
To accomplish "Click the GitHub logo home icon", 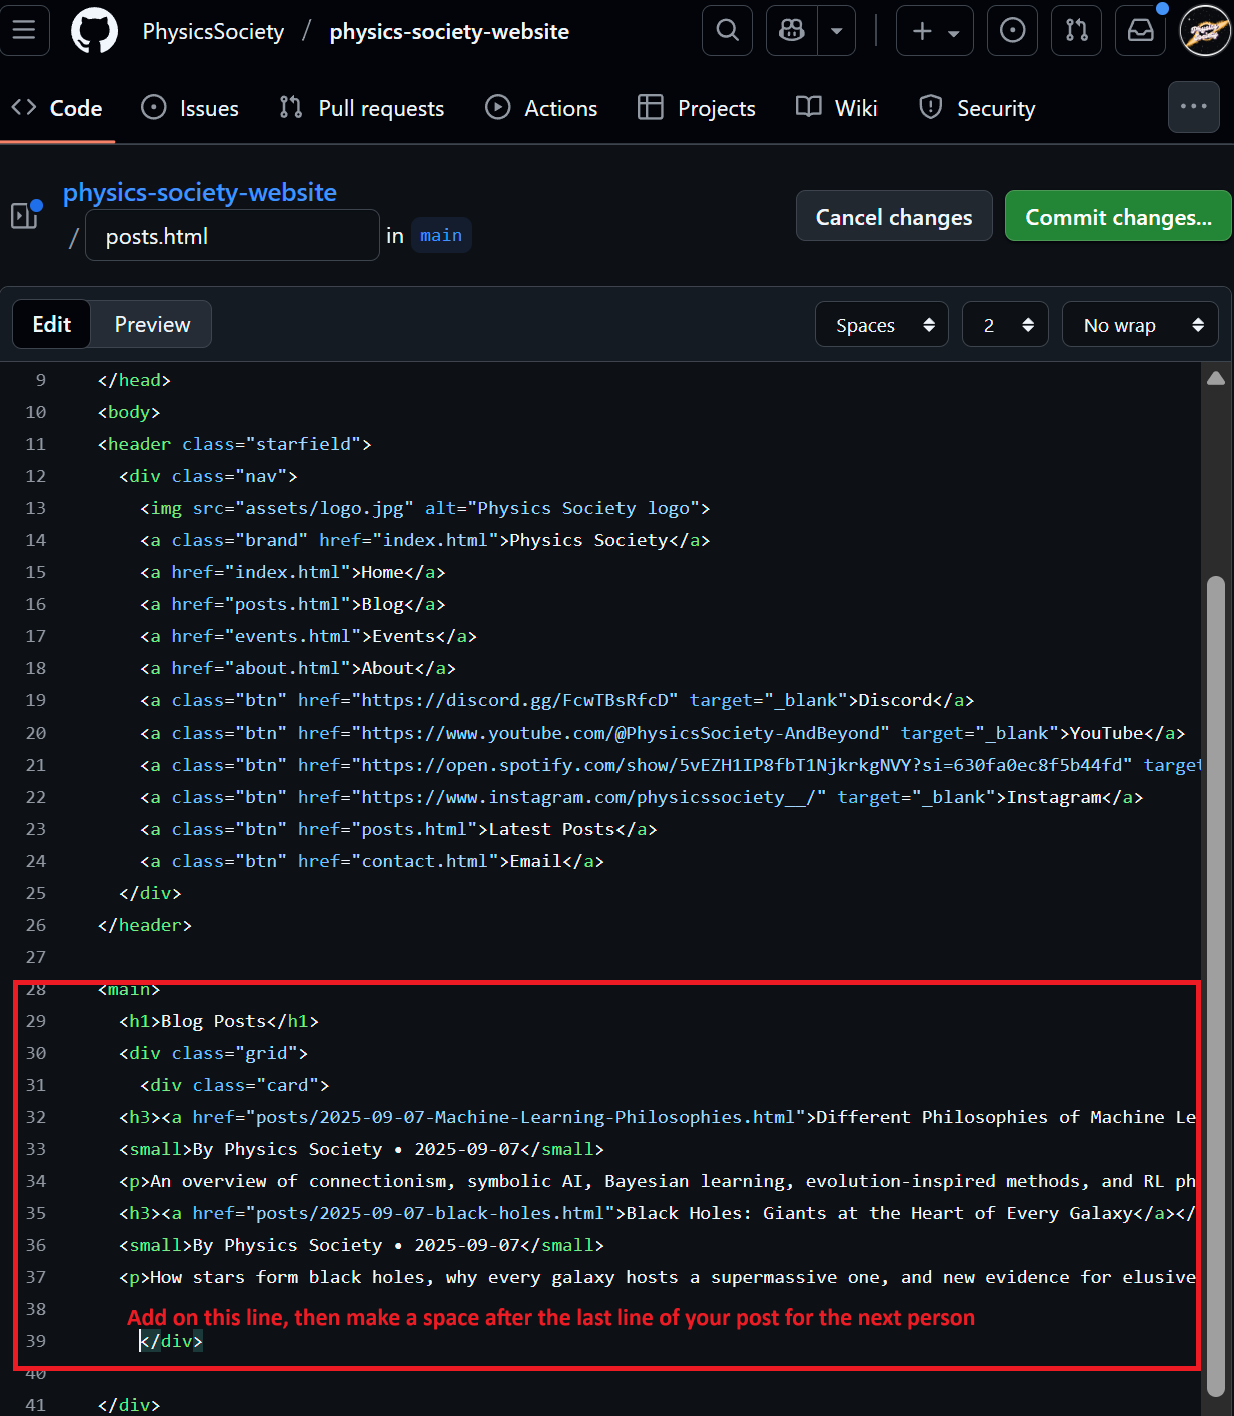I will tap(94, 31).
